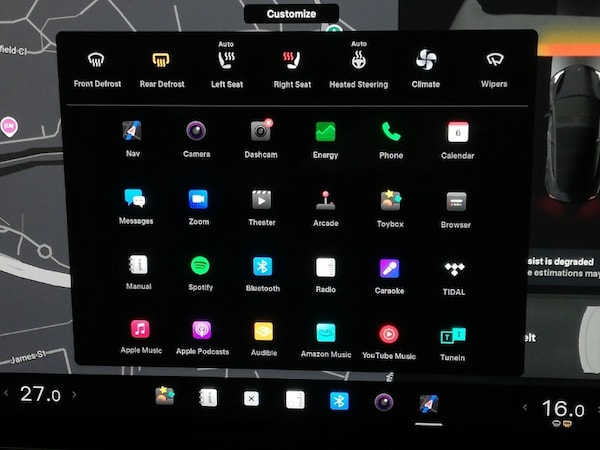The image size is (600, 450).
Task: Open Camera from the bottom dock
Action: (383, 400)
